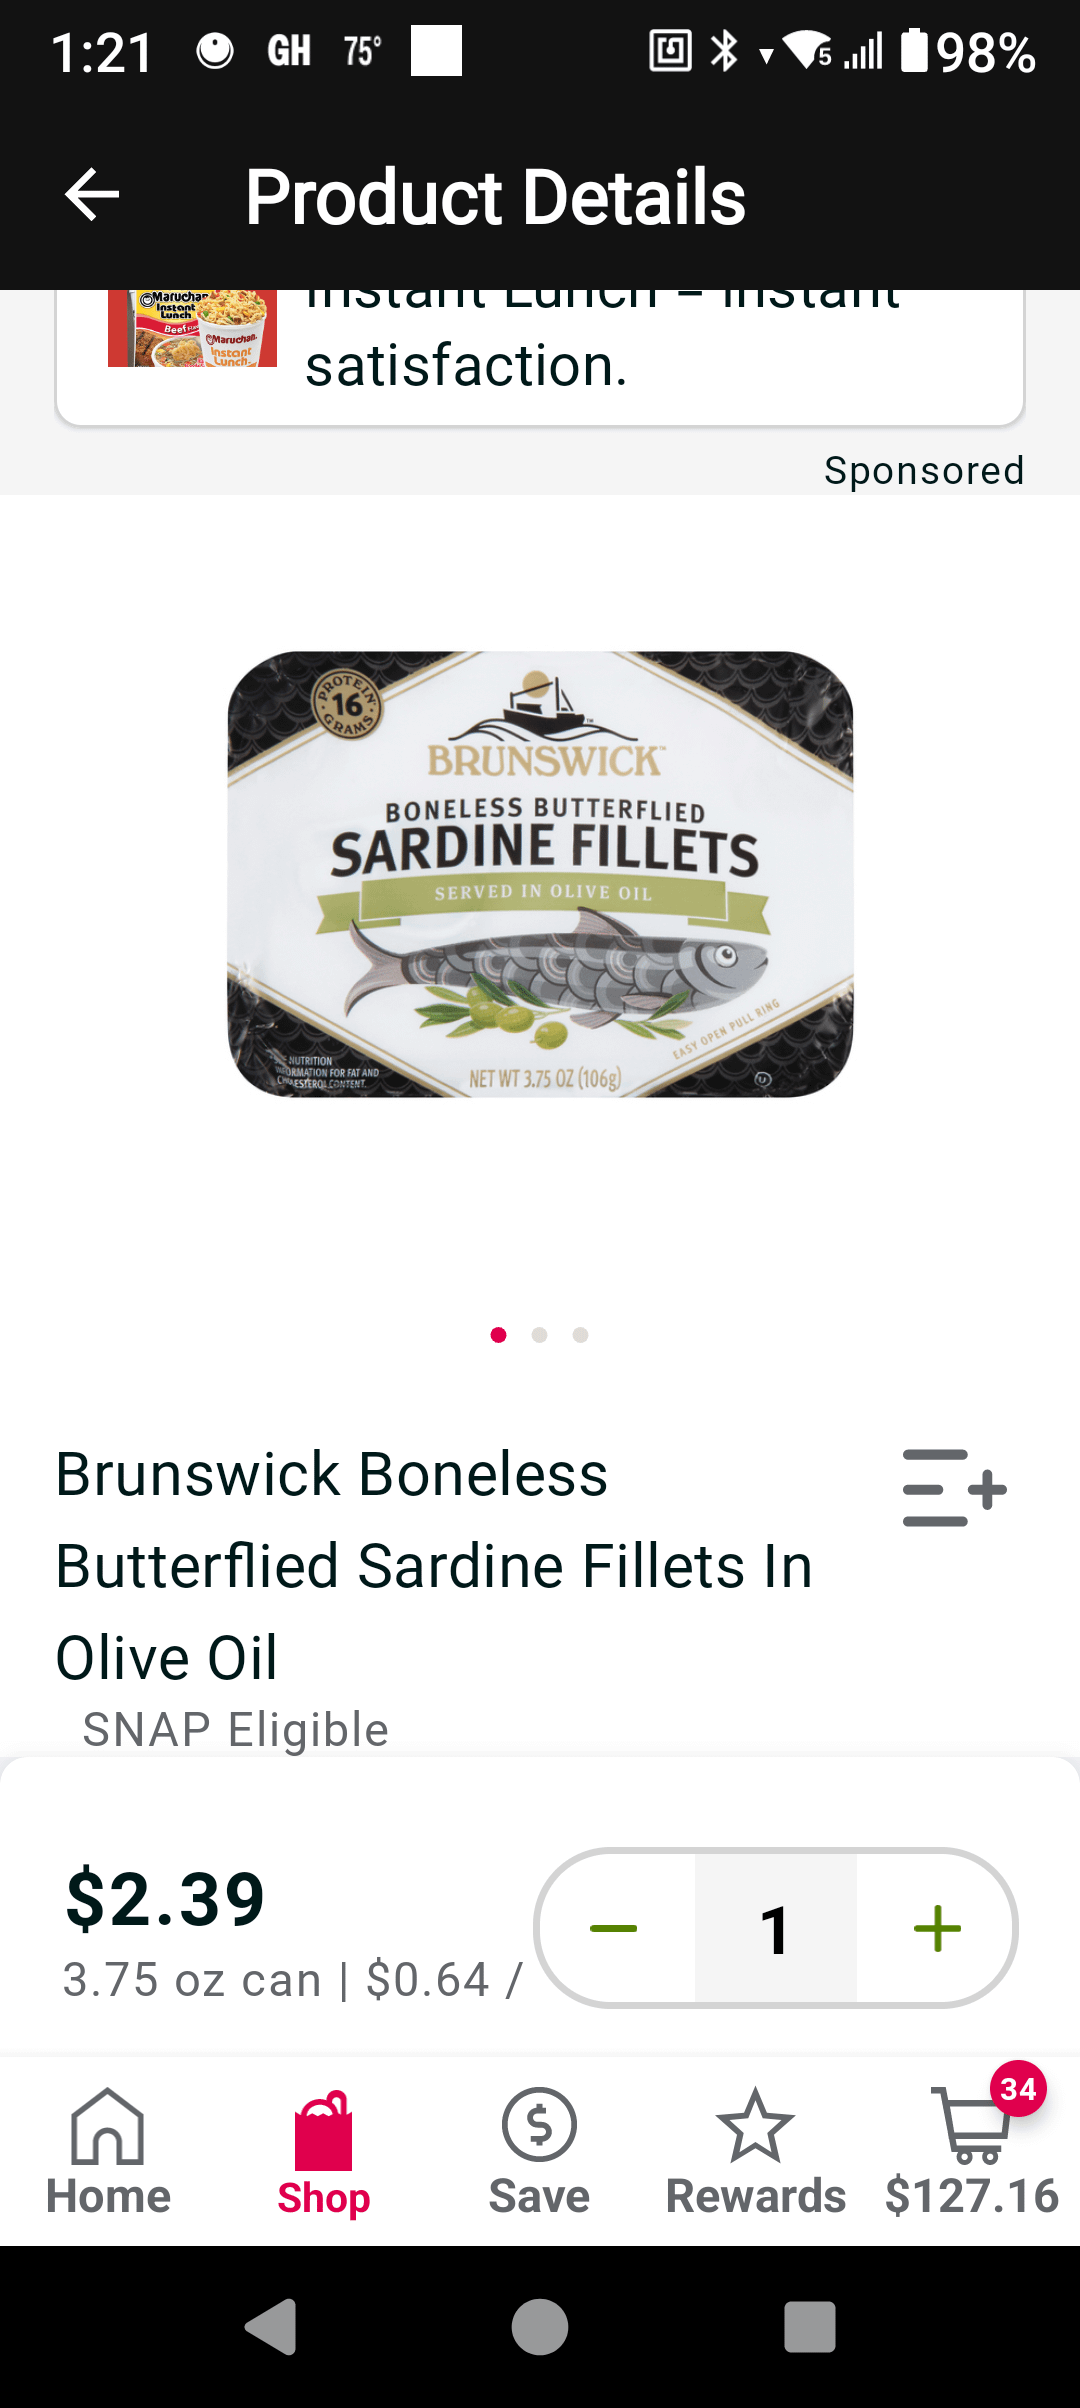Viewport: 1080px width, 2408px height.
Task: Open the Rewards star tab
Action: coord(755,2152)
